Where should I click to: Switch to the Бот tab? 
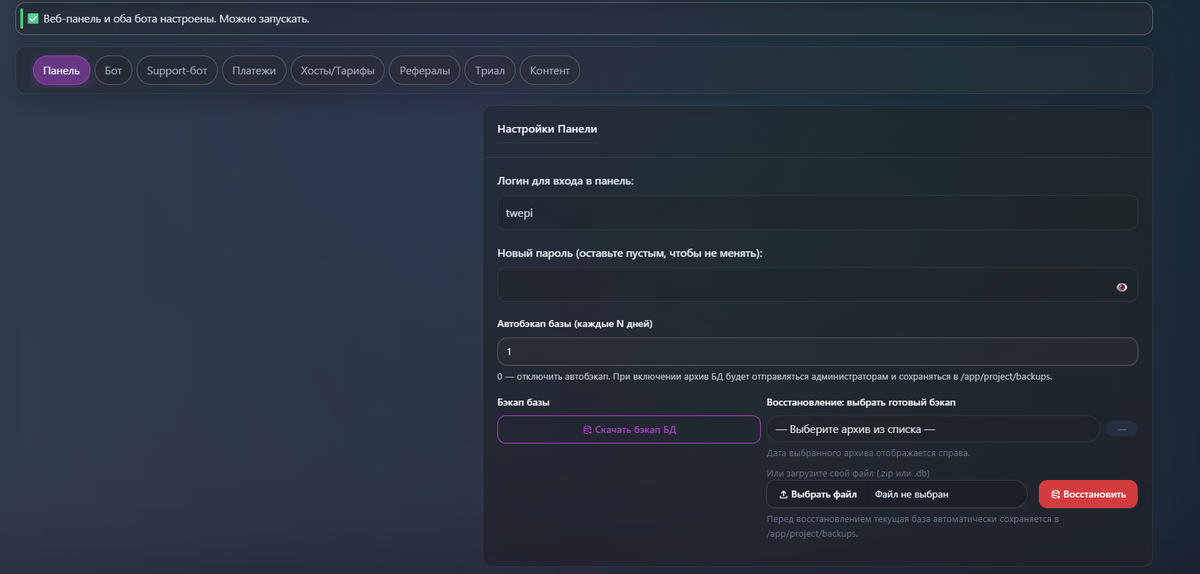[x=114, y=71]
